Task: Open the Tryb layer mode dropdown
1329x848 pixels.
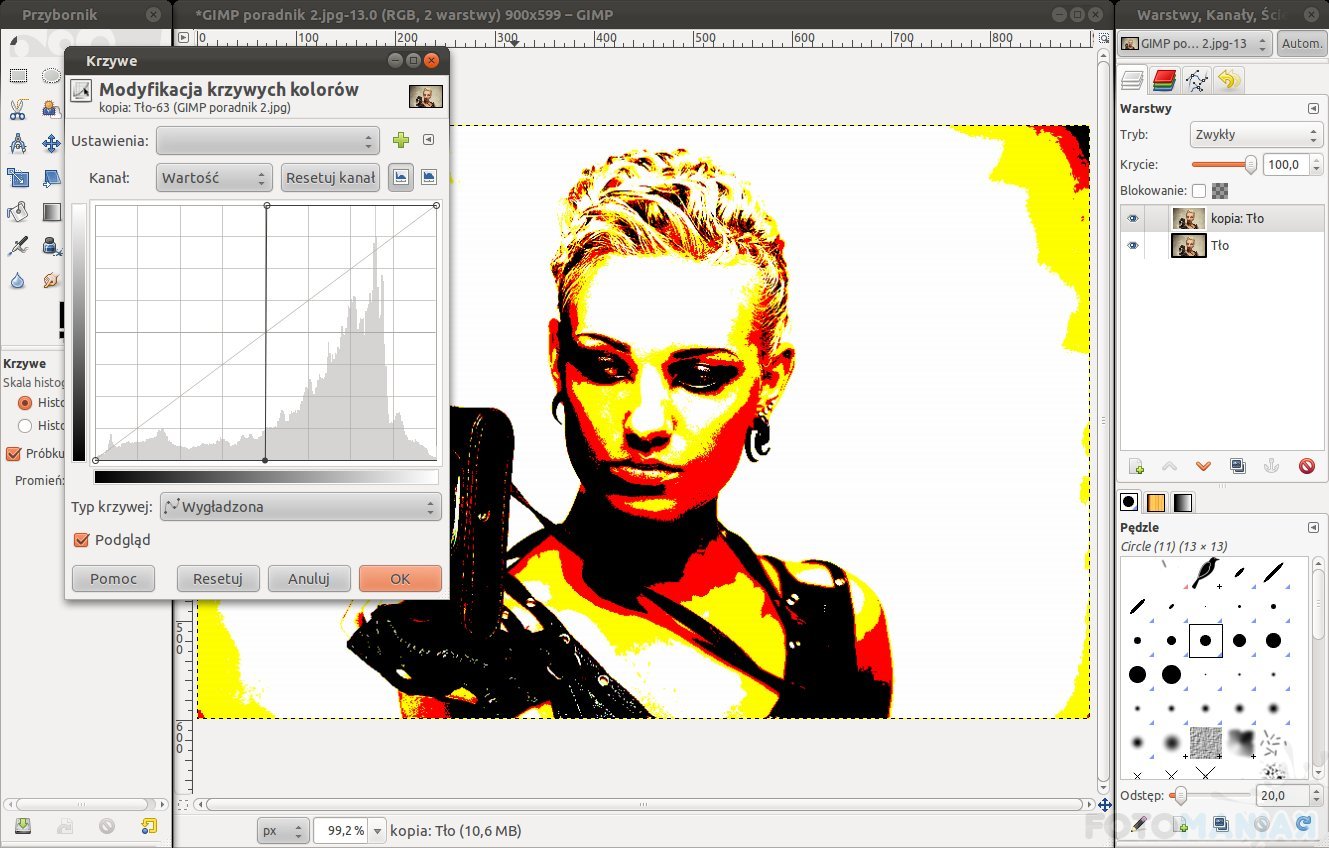Action: click(1256, 134)
